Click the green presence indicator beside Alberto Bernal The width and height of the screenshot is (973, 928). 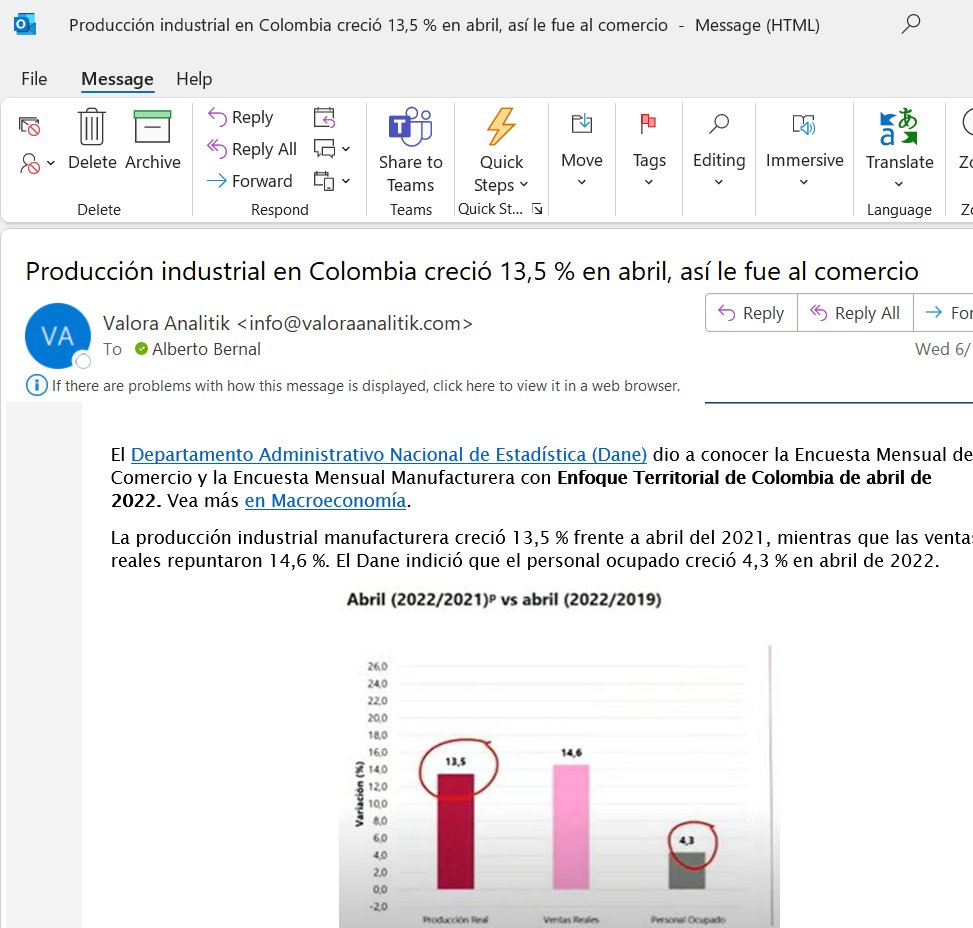tap(141, 349)
